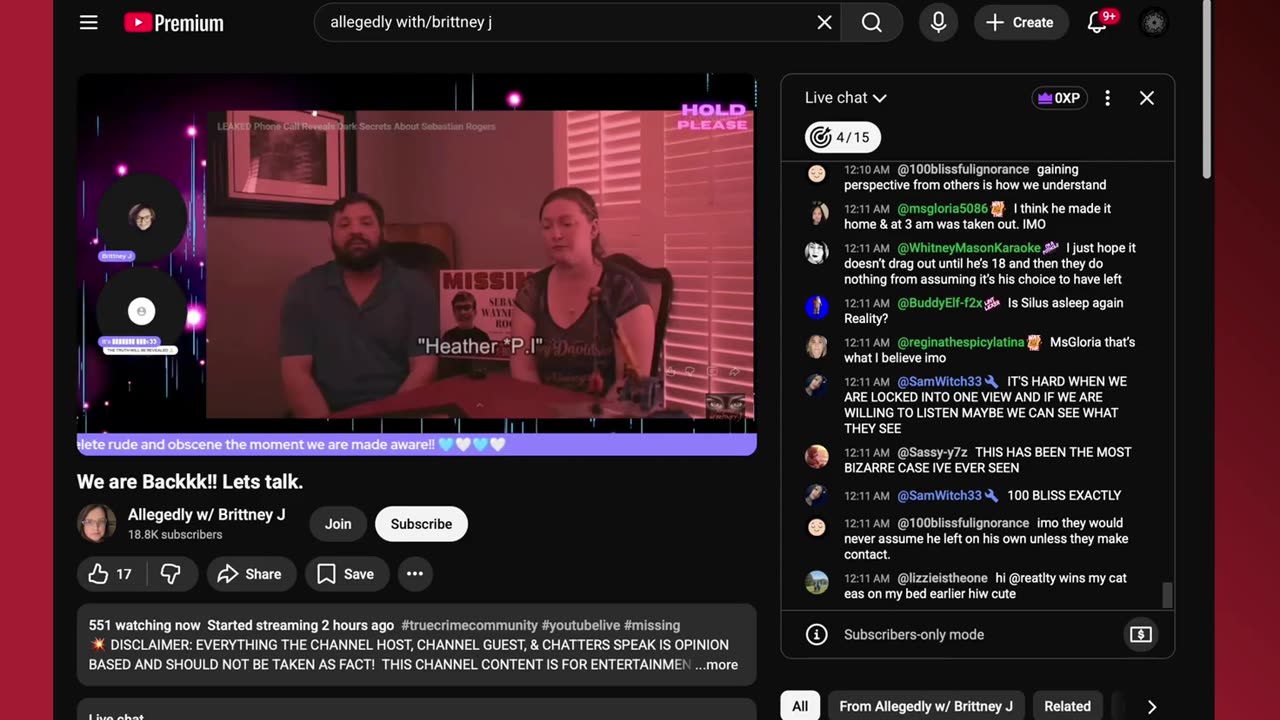
Task: Open #truecrimecommunity hashtag
Action: [469, 625]
